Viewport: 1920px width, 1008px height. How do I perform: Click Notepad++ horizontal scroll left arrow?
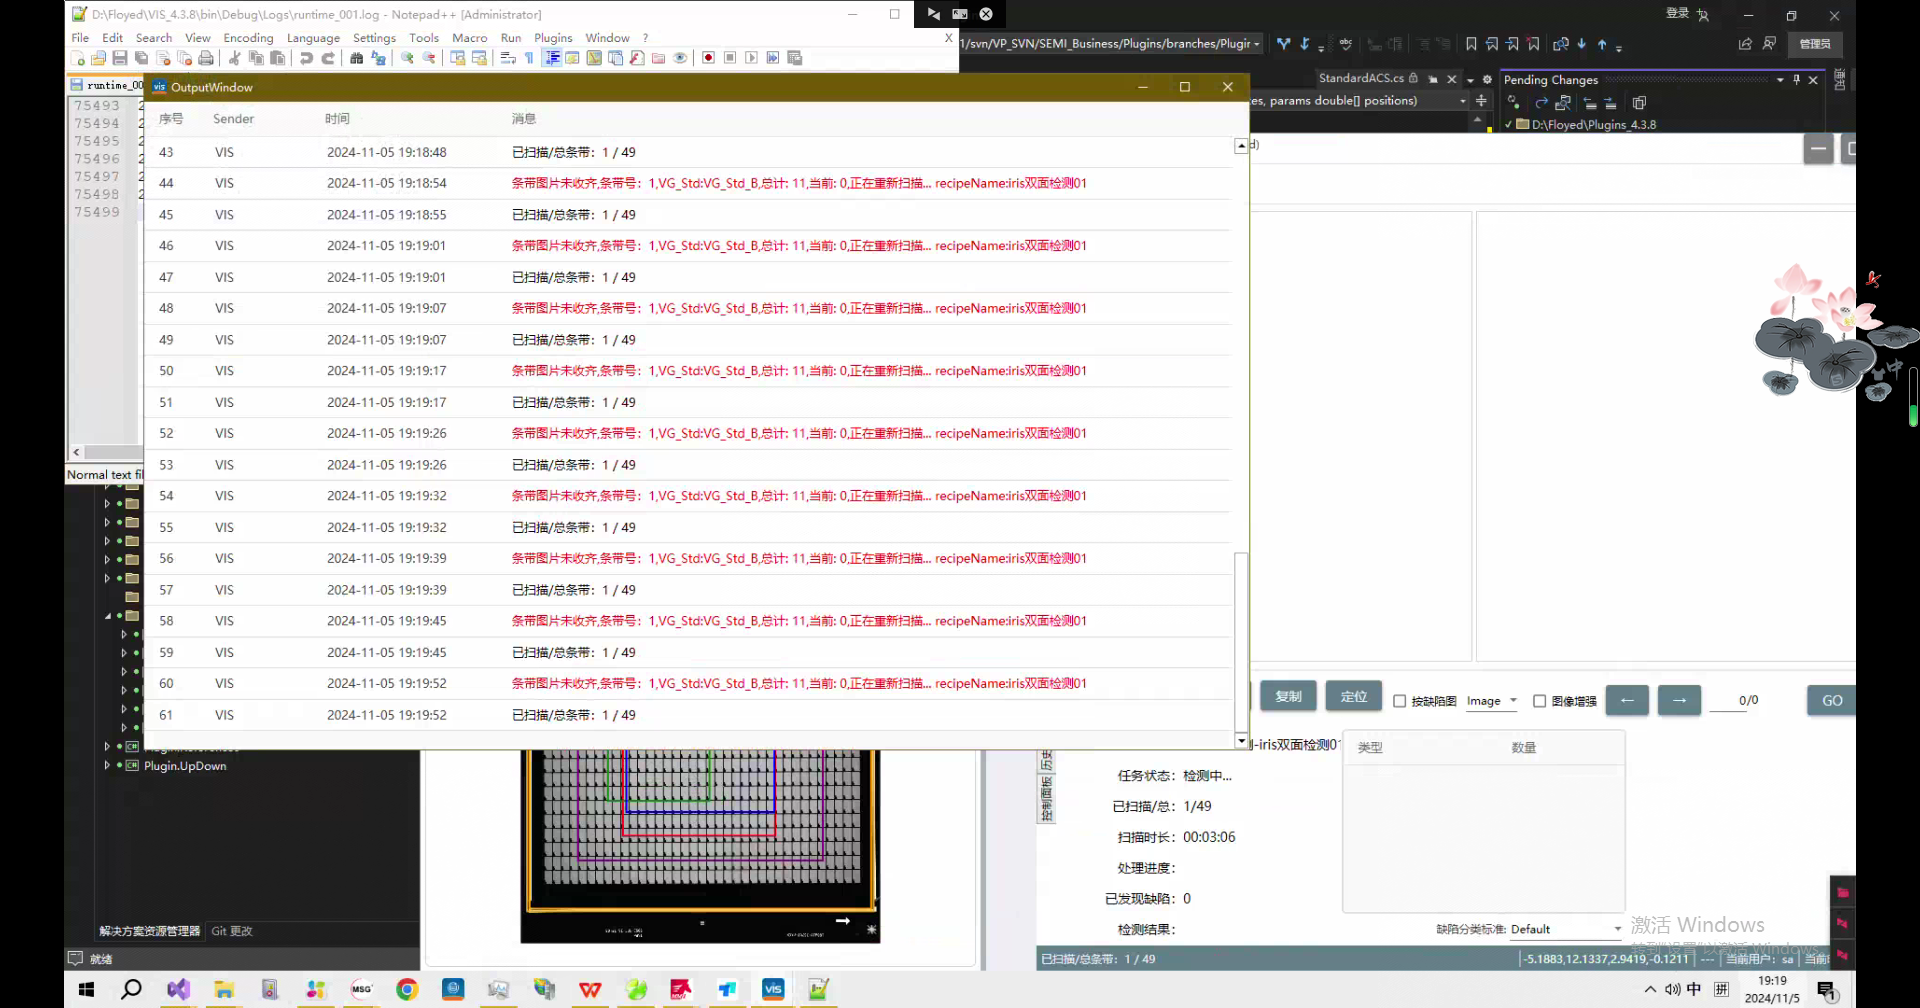[76, 452]
